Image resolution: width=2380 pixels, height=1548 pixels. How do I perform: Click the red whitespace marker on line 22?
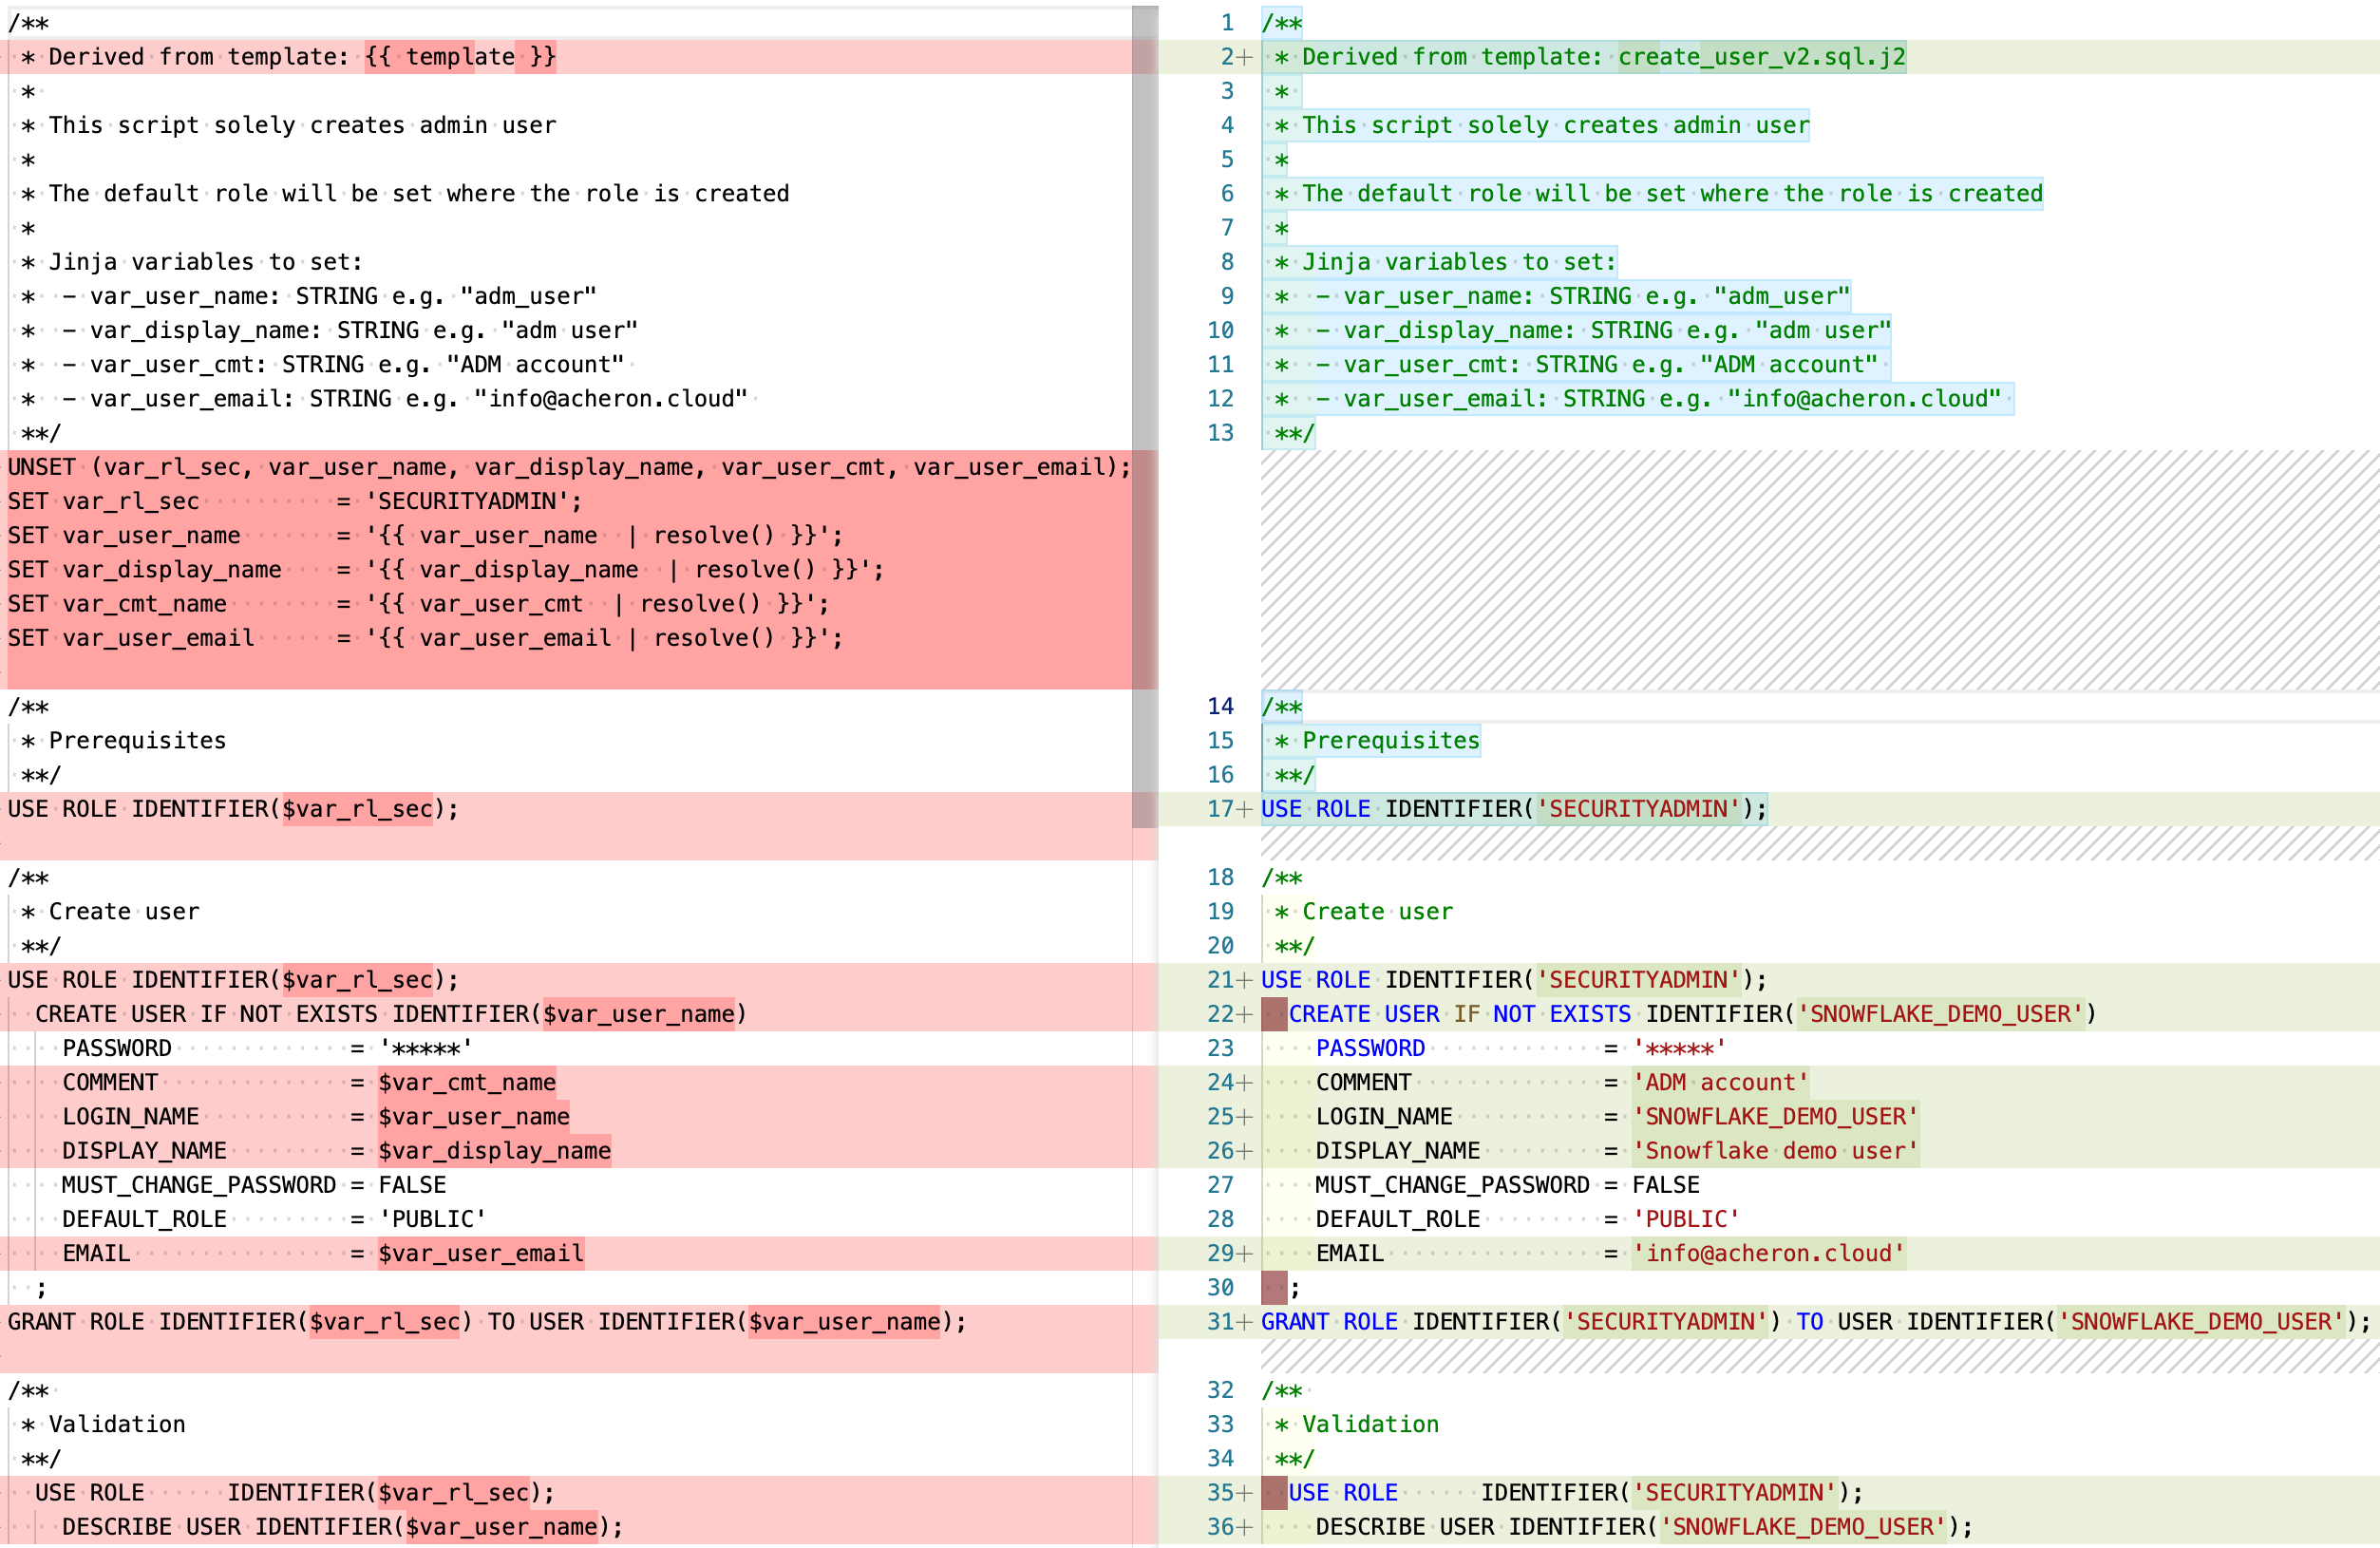pos(1274,1014)
